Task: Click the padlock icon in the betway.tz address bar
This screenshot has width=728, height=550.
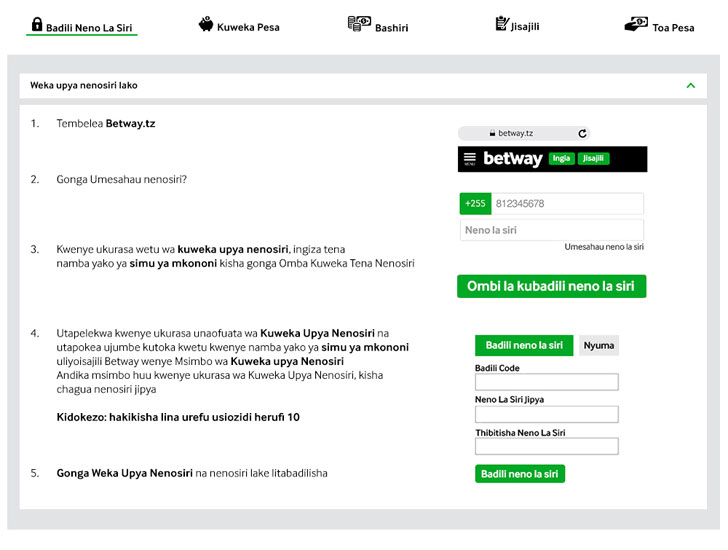Action: click(x=492, y=133)
